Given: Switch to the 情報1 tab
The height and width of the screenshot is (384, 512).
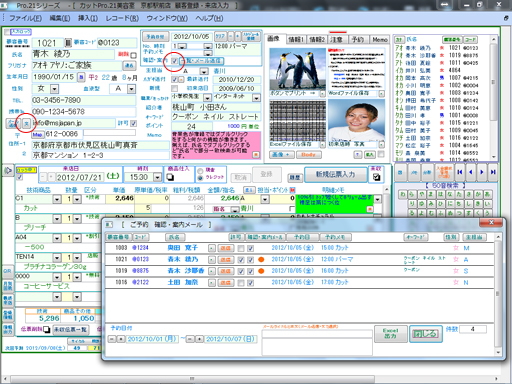Looking at the screenshot, I should 296,39.
